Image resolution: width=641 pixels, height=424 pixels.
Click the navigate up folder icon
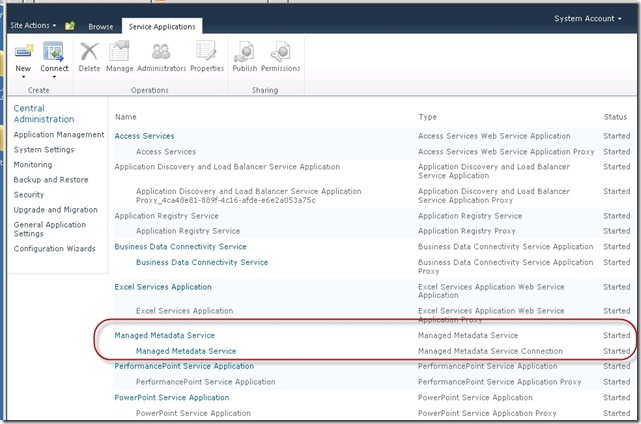pyautogui.click(x=70, y=25)
